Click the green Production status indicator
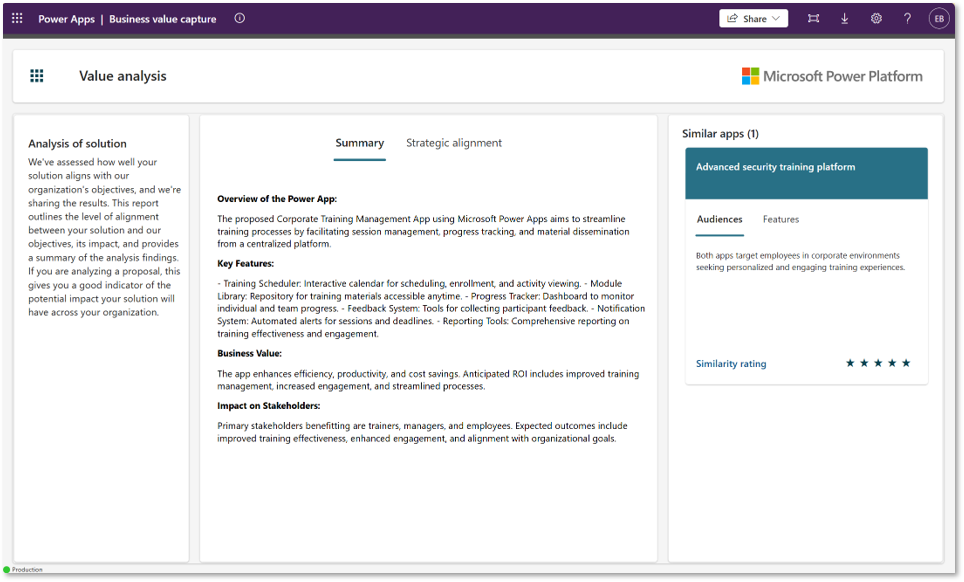 pos(7,570)
